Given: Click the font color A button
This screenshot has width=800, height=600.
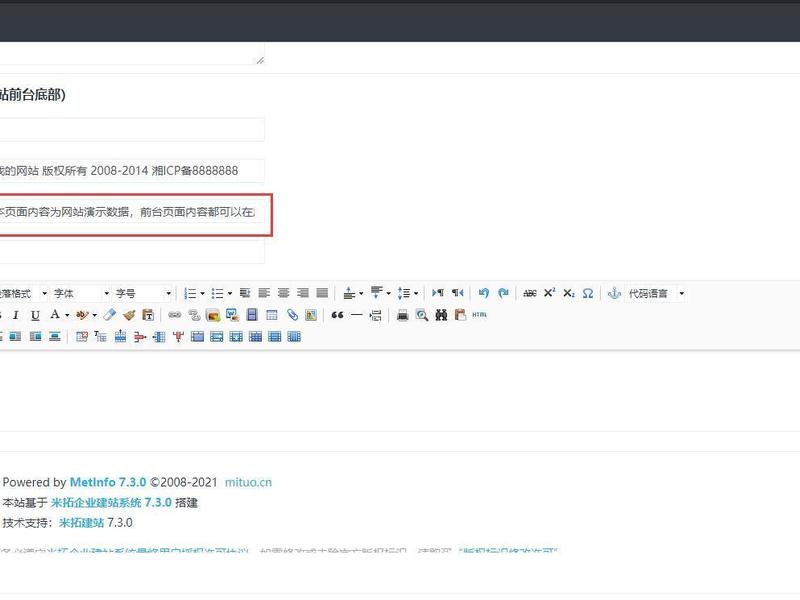Looking at the screenshot, I should (x=55, y=315).
